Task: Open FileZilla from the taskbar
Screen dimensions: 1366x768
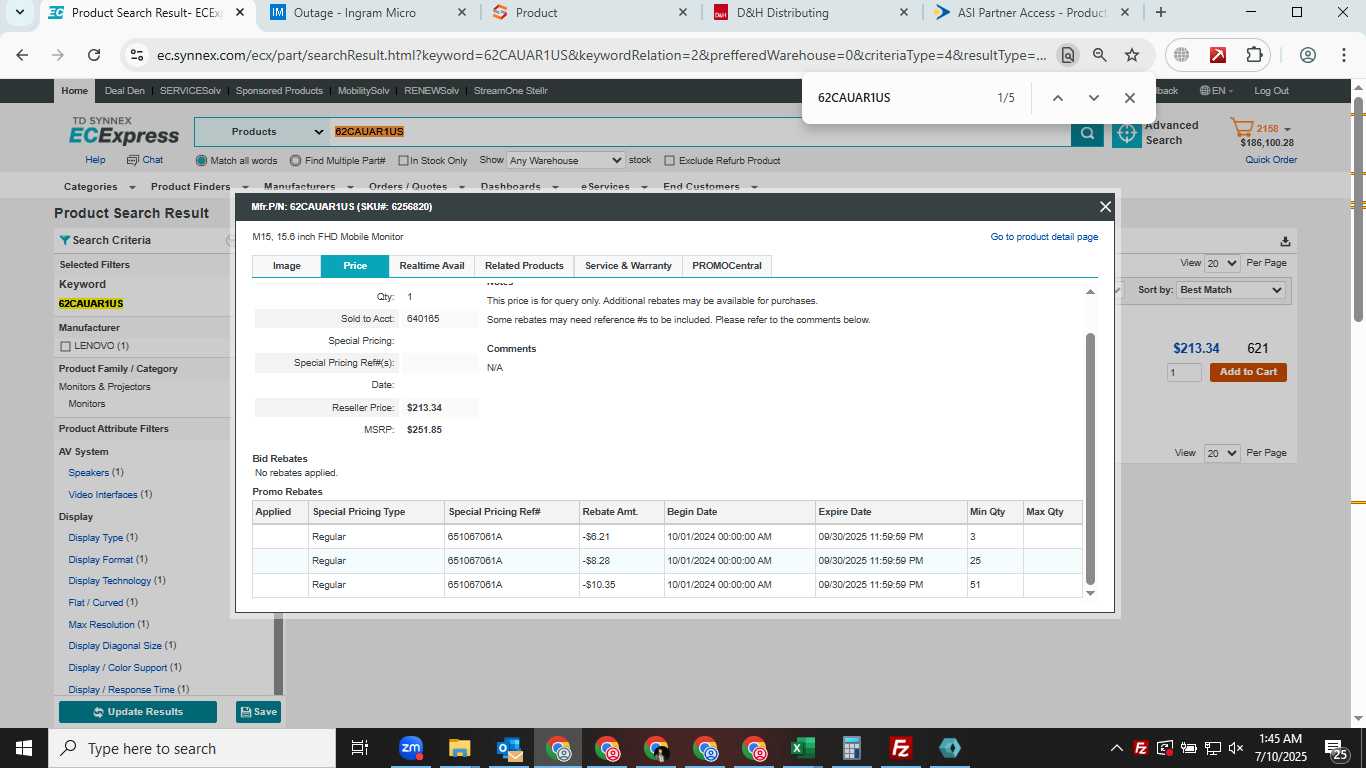Action: [901, 748]
